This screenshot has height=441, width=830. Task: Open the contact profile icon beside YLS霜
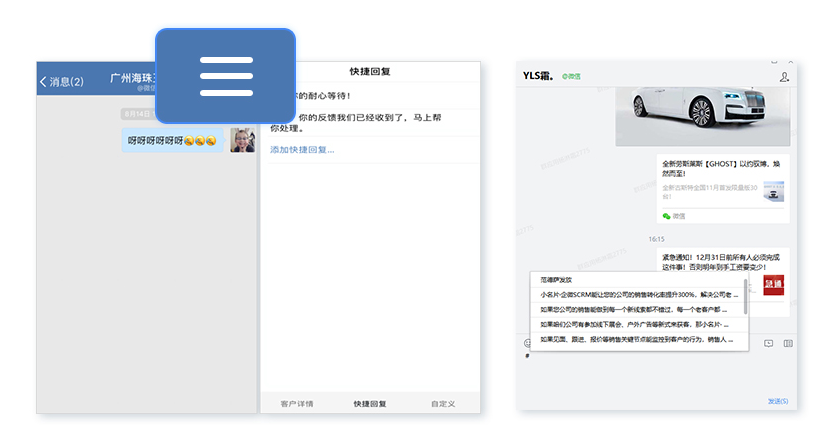784,77
